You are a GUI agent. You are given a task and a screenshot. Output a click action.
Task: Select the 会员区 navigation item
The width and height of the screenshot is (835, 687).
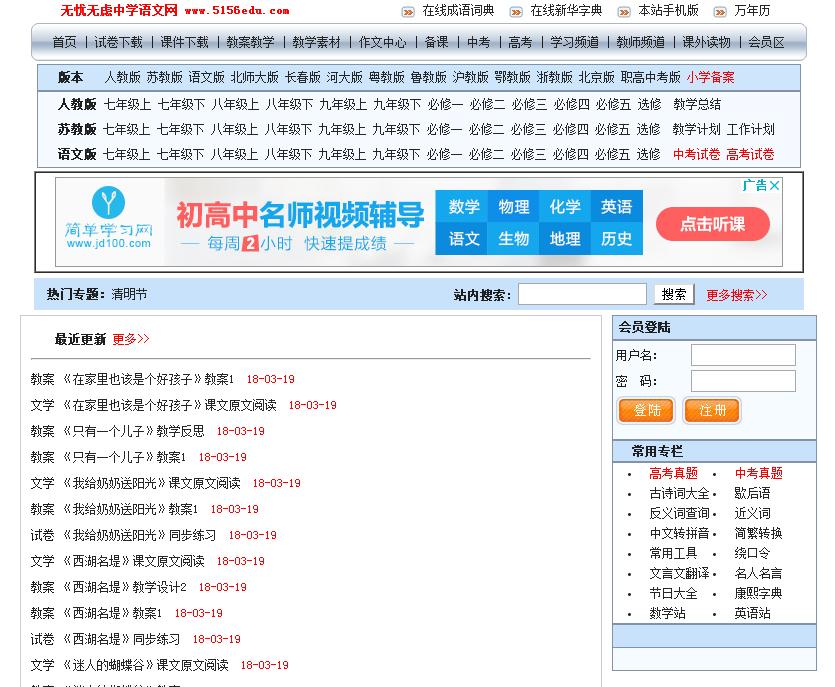point(766,42)
